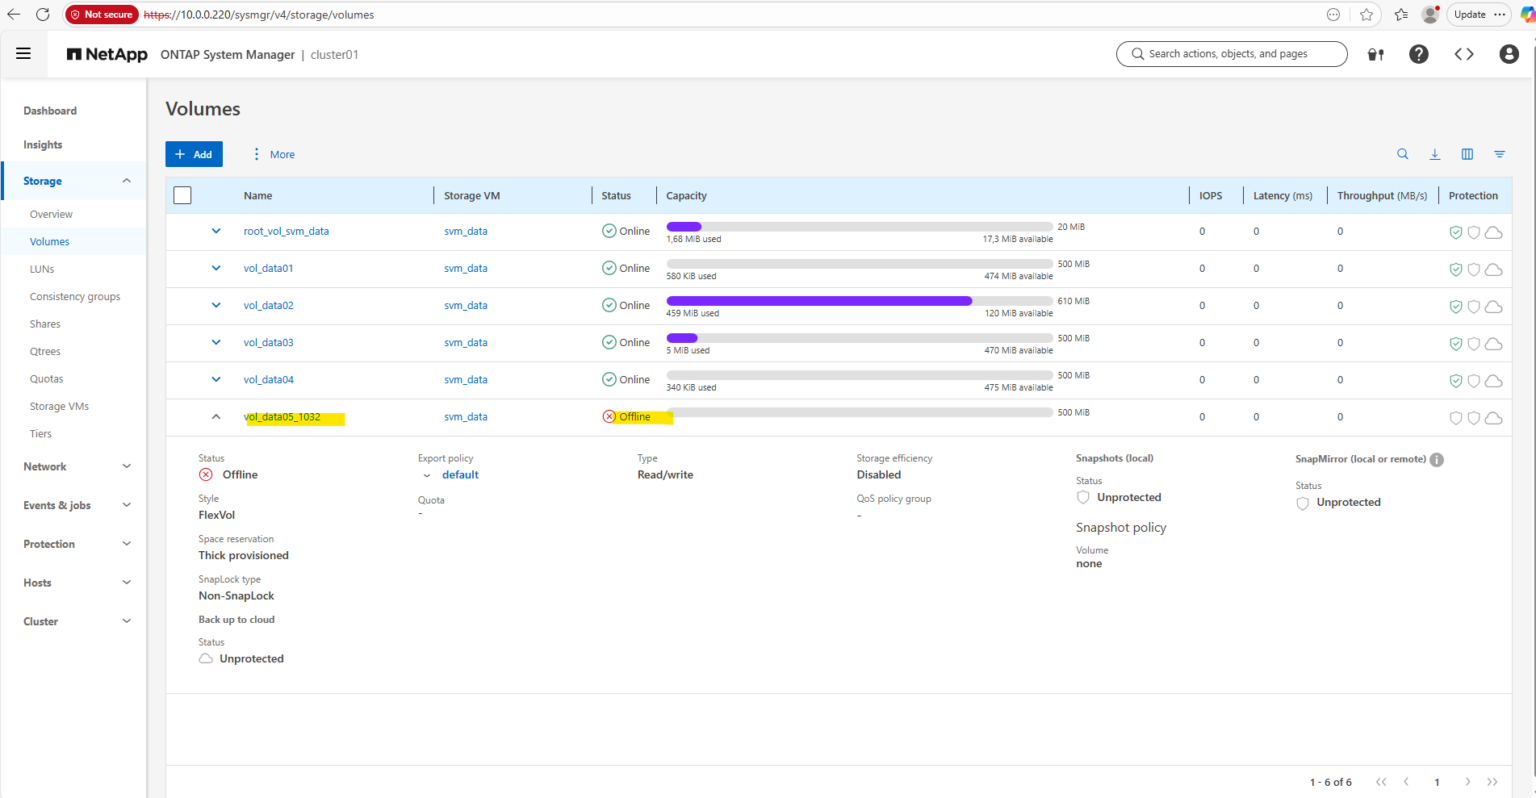Click the cloud backup icon for vol_data02
This screenshot has height=798, width=1536.
pyautogui.click(x=1494, y=306)
